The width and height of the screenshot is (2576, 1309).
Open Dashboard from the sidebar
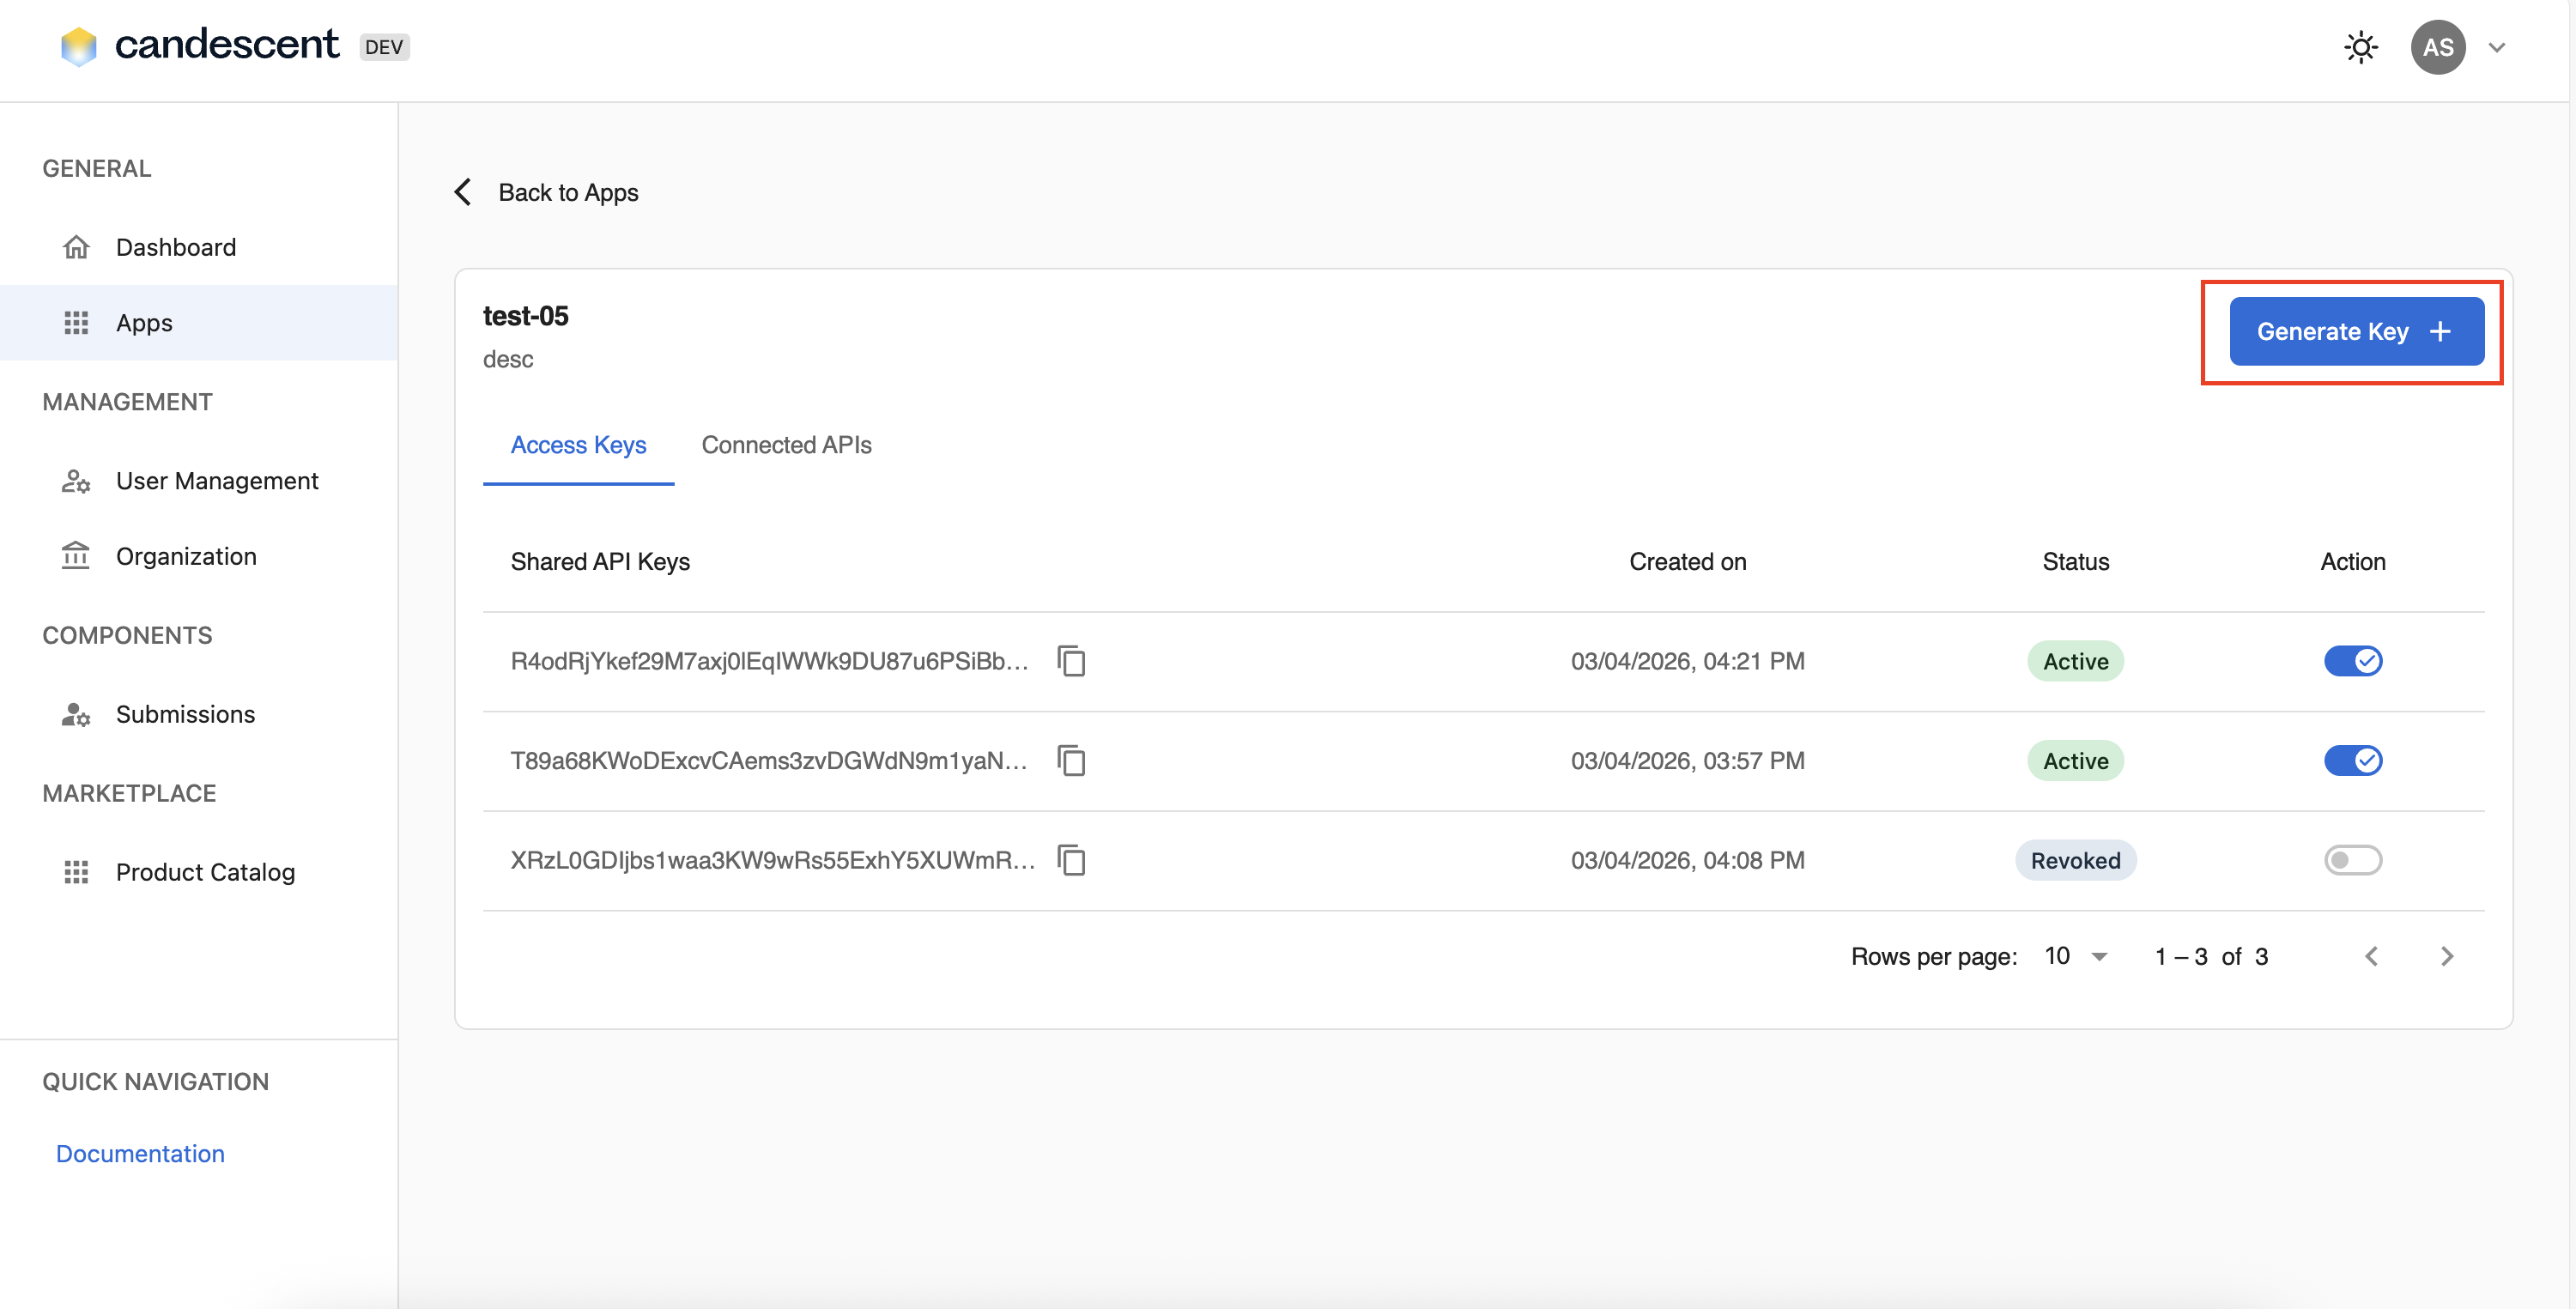pos(175,247)
